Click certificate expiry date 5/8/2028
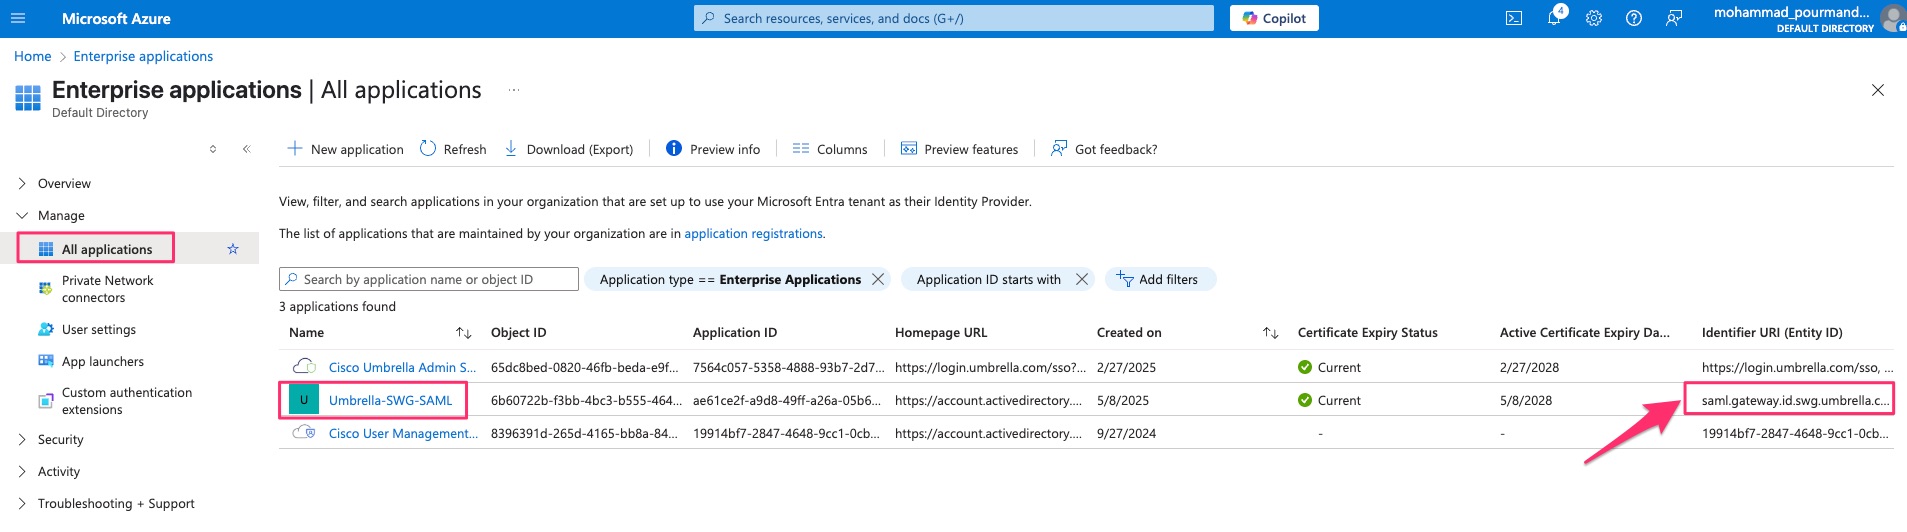1907x532 pixels. [1526, 400]
